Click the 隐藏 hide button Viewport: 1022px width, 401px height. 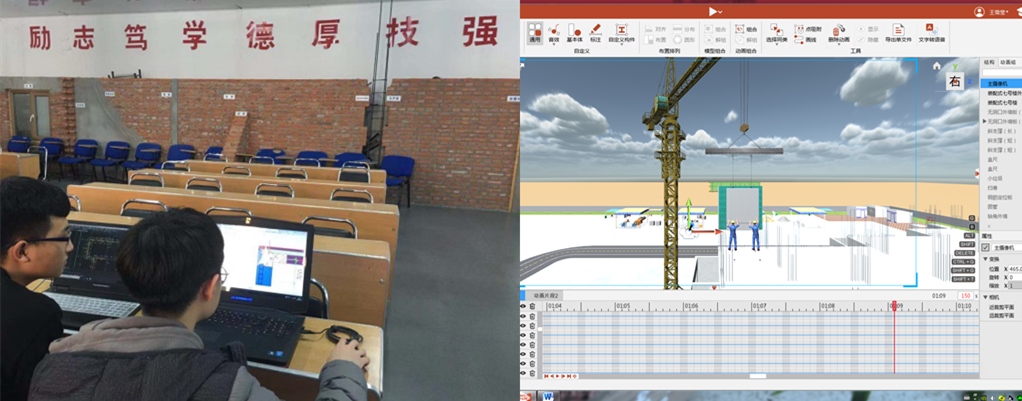coord(868,40)
